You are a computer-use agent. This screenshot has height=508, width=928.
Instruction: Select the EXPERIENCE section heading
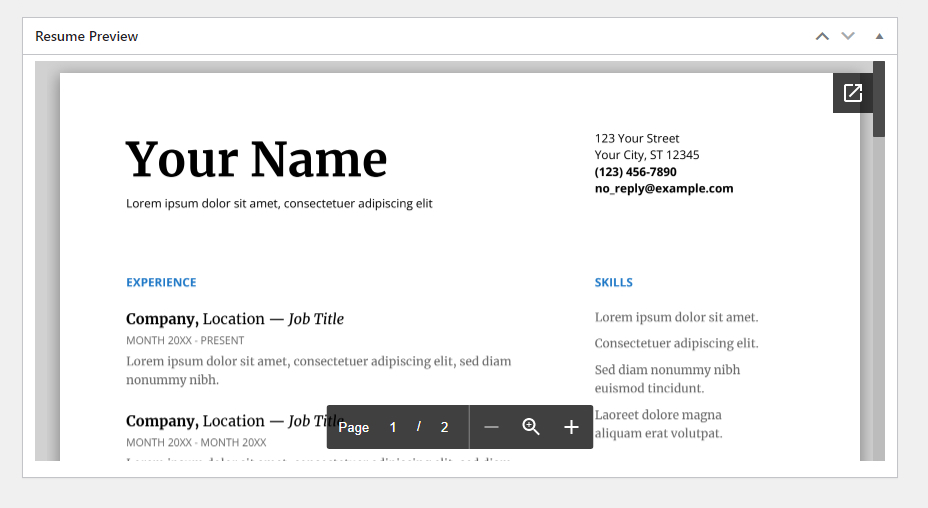pos(161,282)
